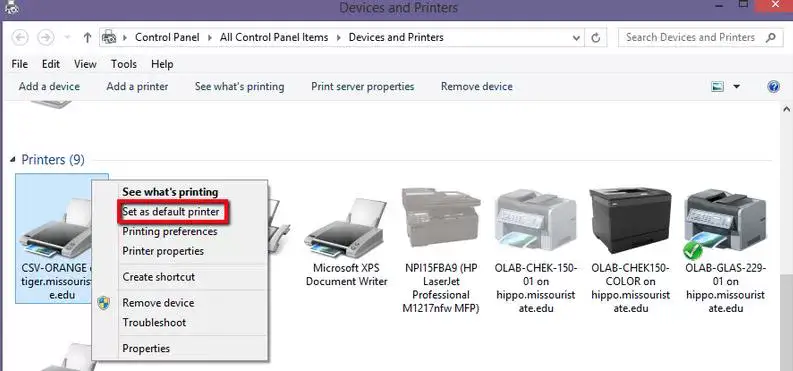793x371 pixels.
Task: Choose Printer properties
Action: point(163,251)
